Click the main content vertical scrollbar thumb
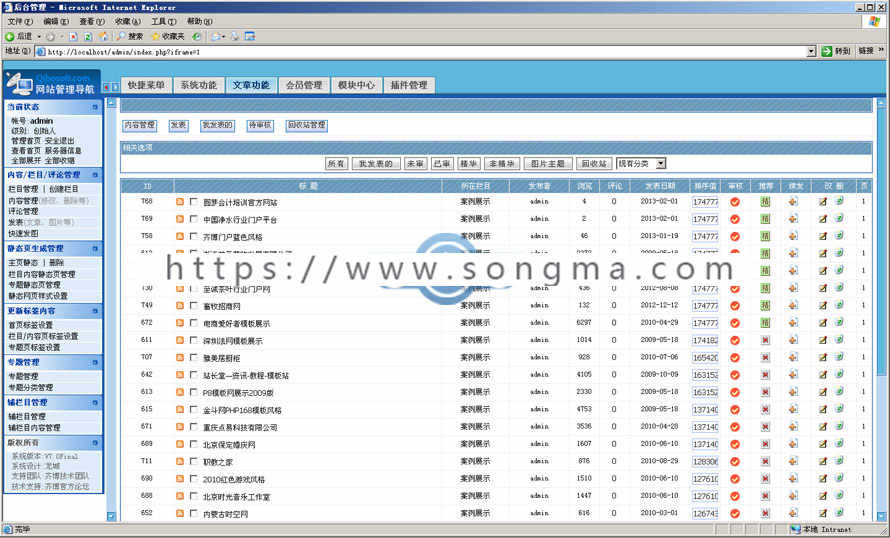Viewport: 890px width, 538px height. click(x=881, y=241)
